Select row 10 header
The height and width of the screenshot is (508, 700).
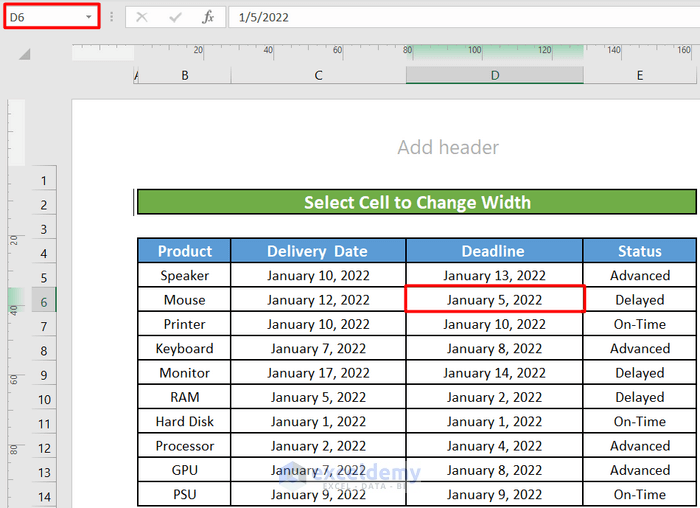pyautogui.click(x=44, y=398)
